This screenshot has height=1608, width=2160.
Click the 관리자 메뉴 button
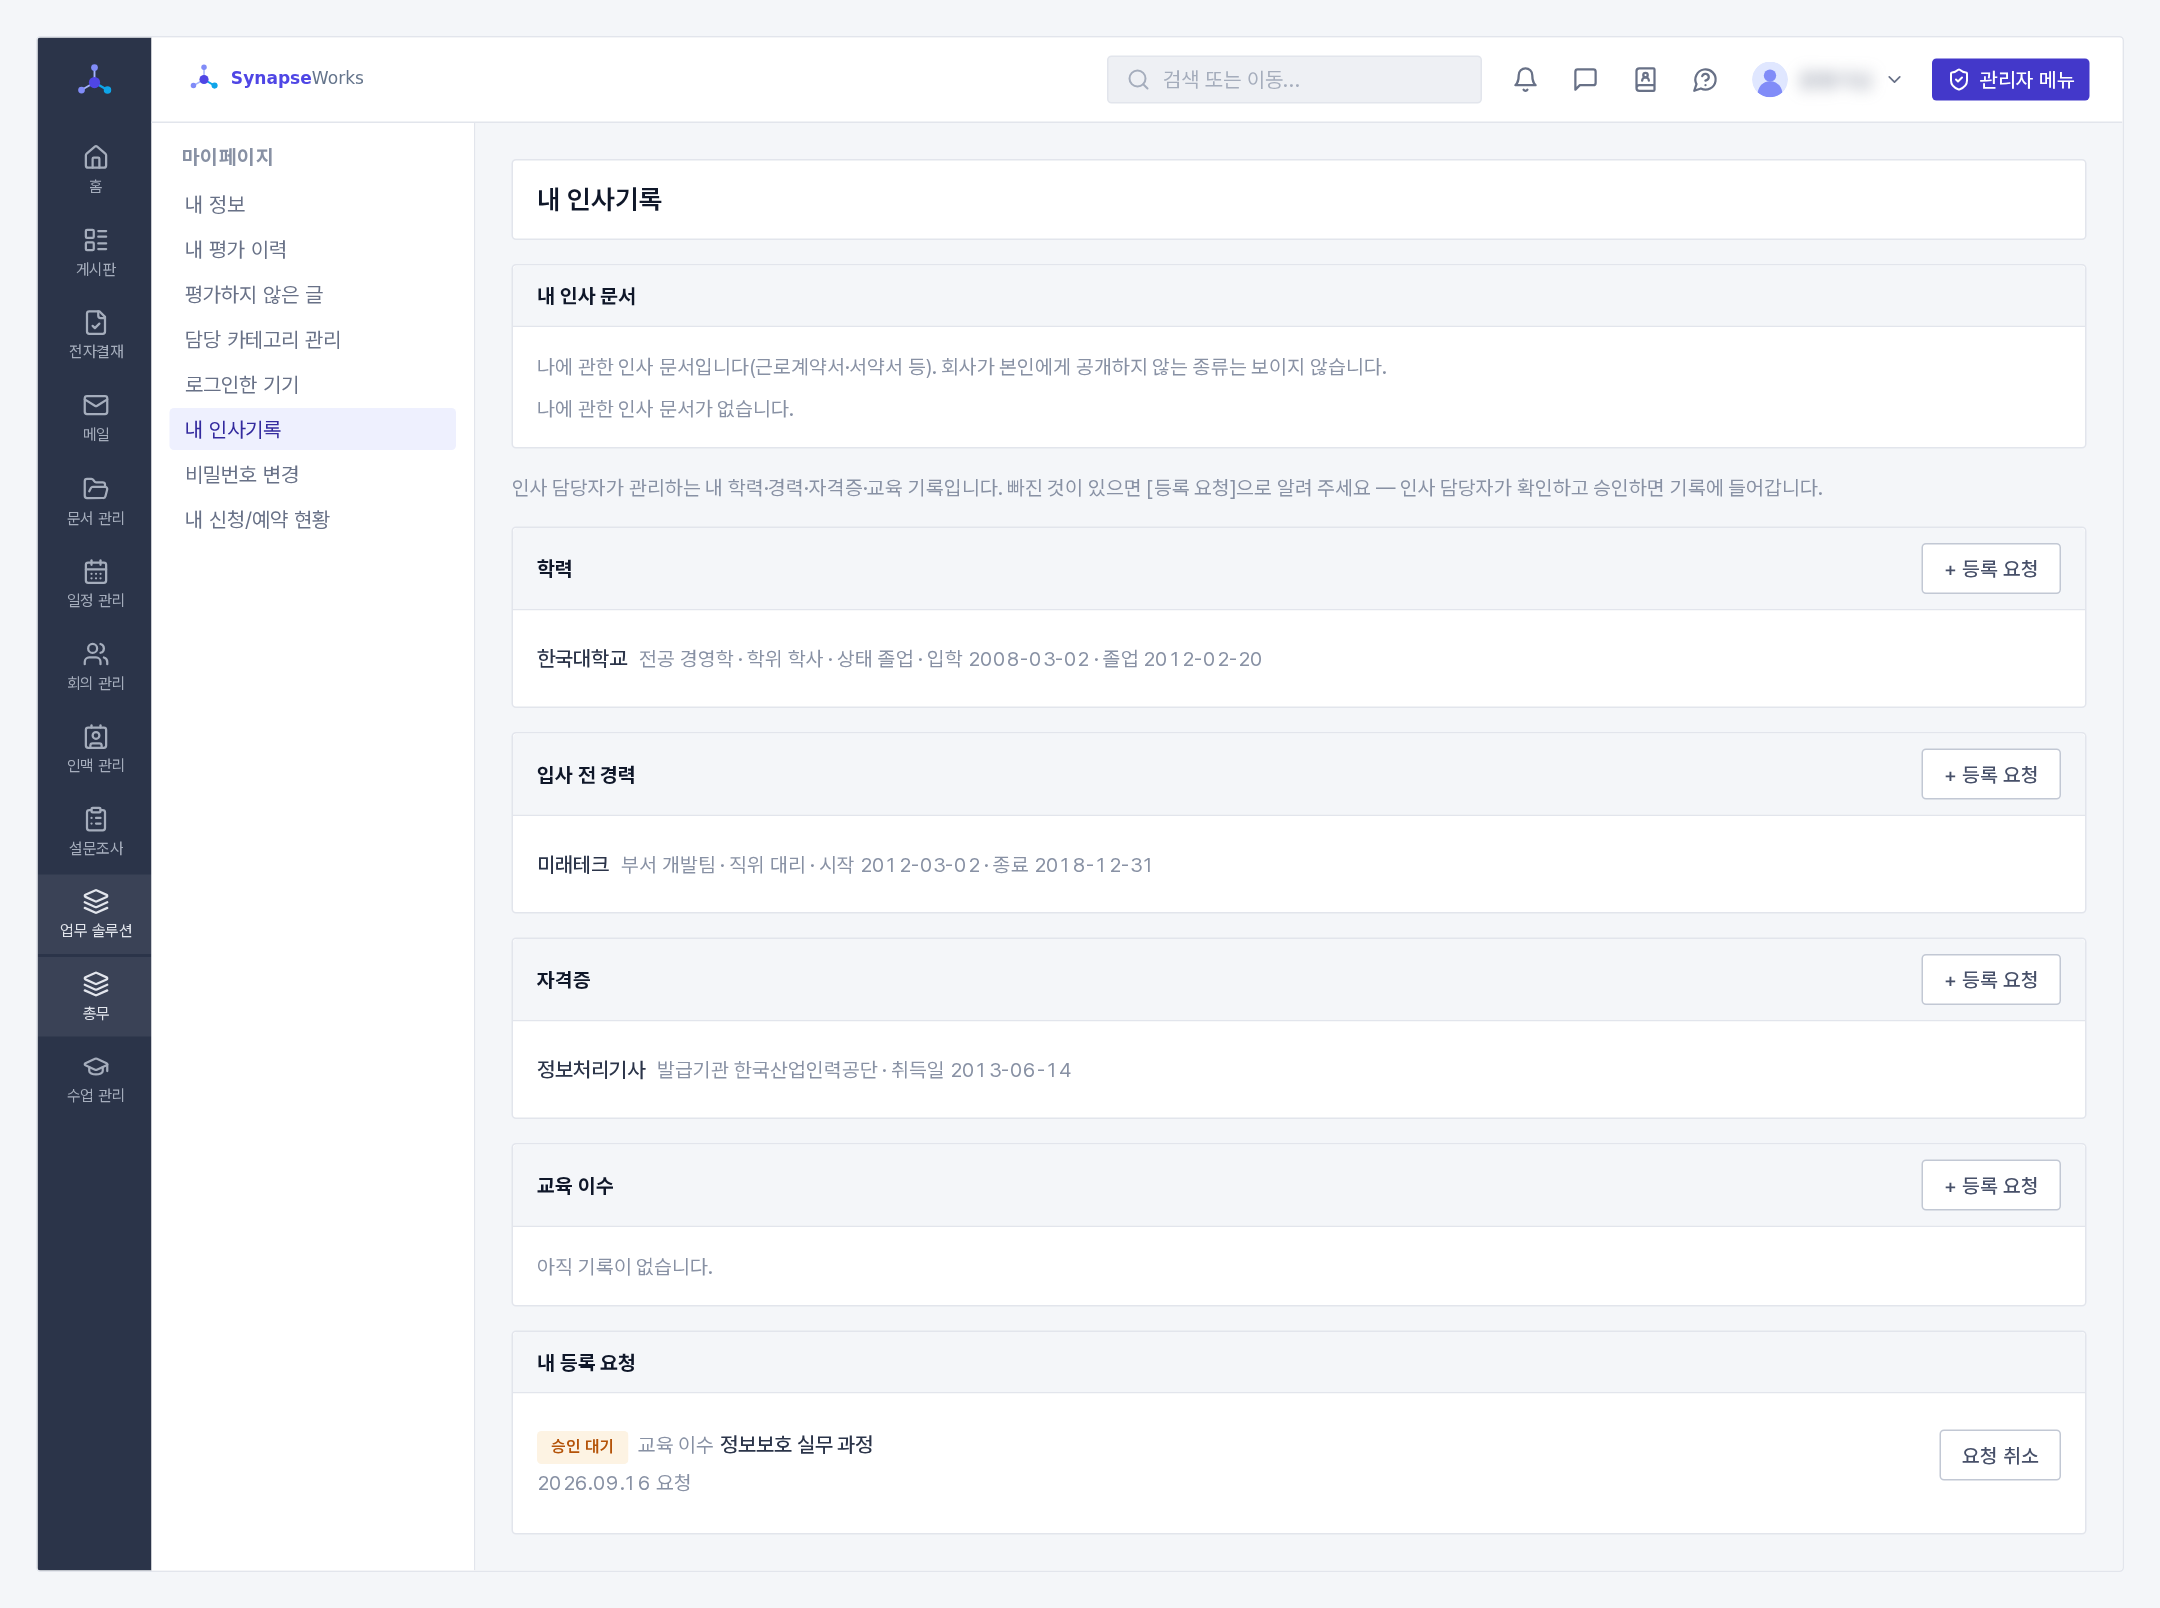(x=2010, y=79)
